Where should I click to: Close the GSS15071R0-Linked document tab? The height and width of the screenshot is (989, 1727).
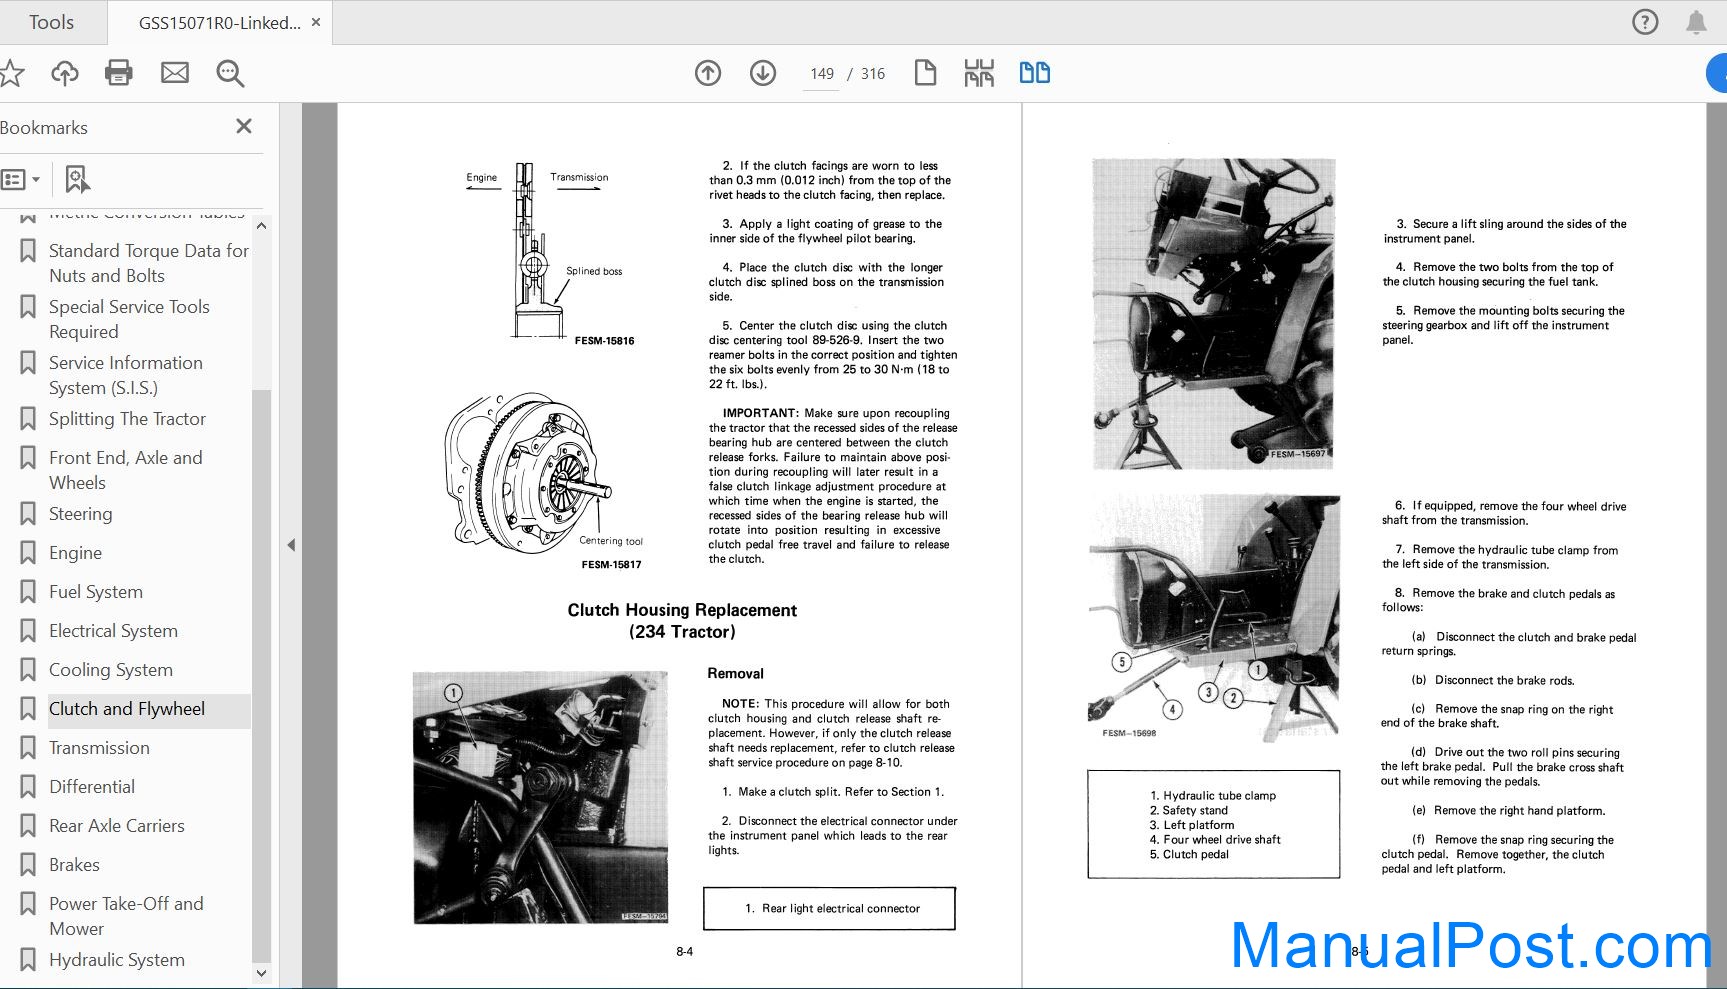point(316,22)
